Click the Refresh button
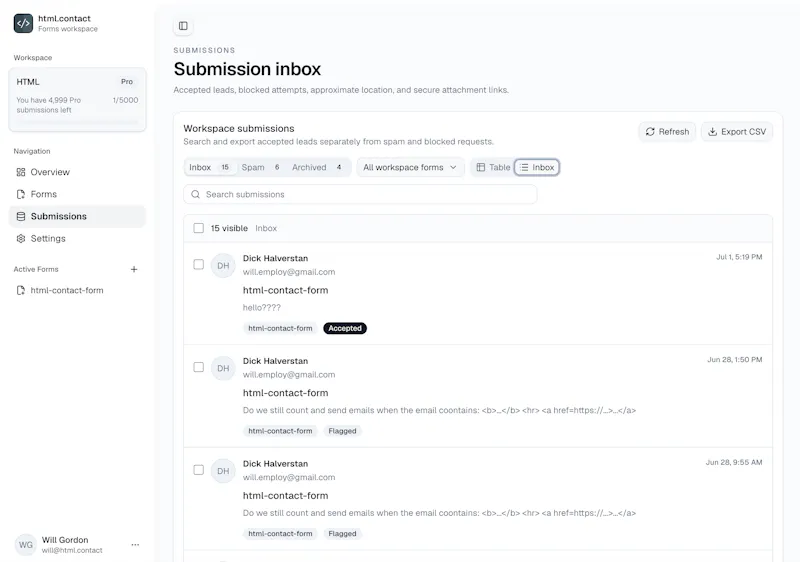Screen dimensions: 800x562 pyautogui.click(x=667, y=132)
